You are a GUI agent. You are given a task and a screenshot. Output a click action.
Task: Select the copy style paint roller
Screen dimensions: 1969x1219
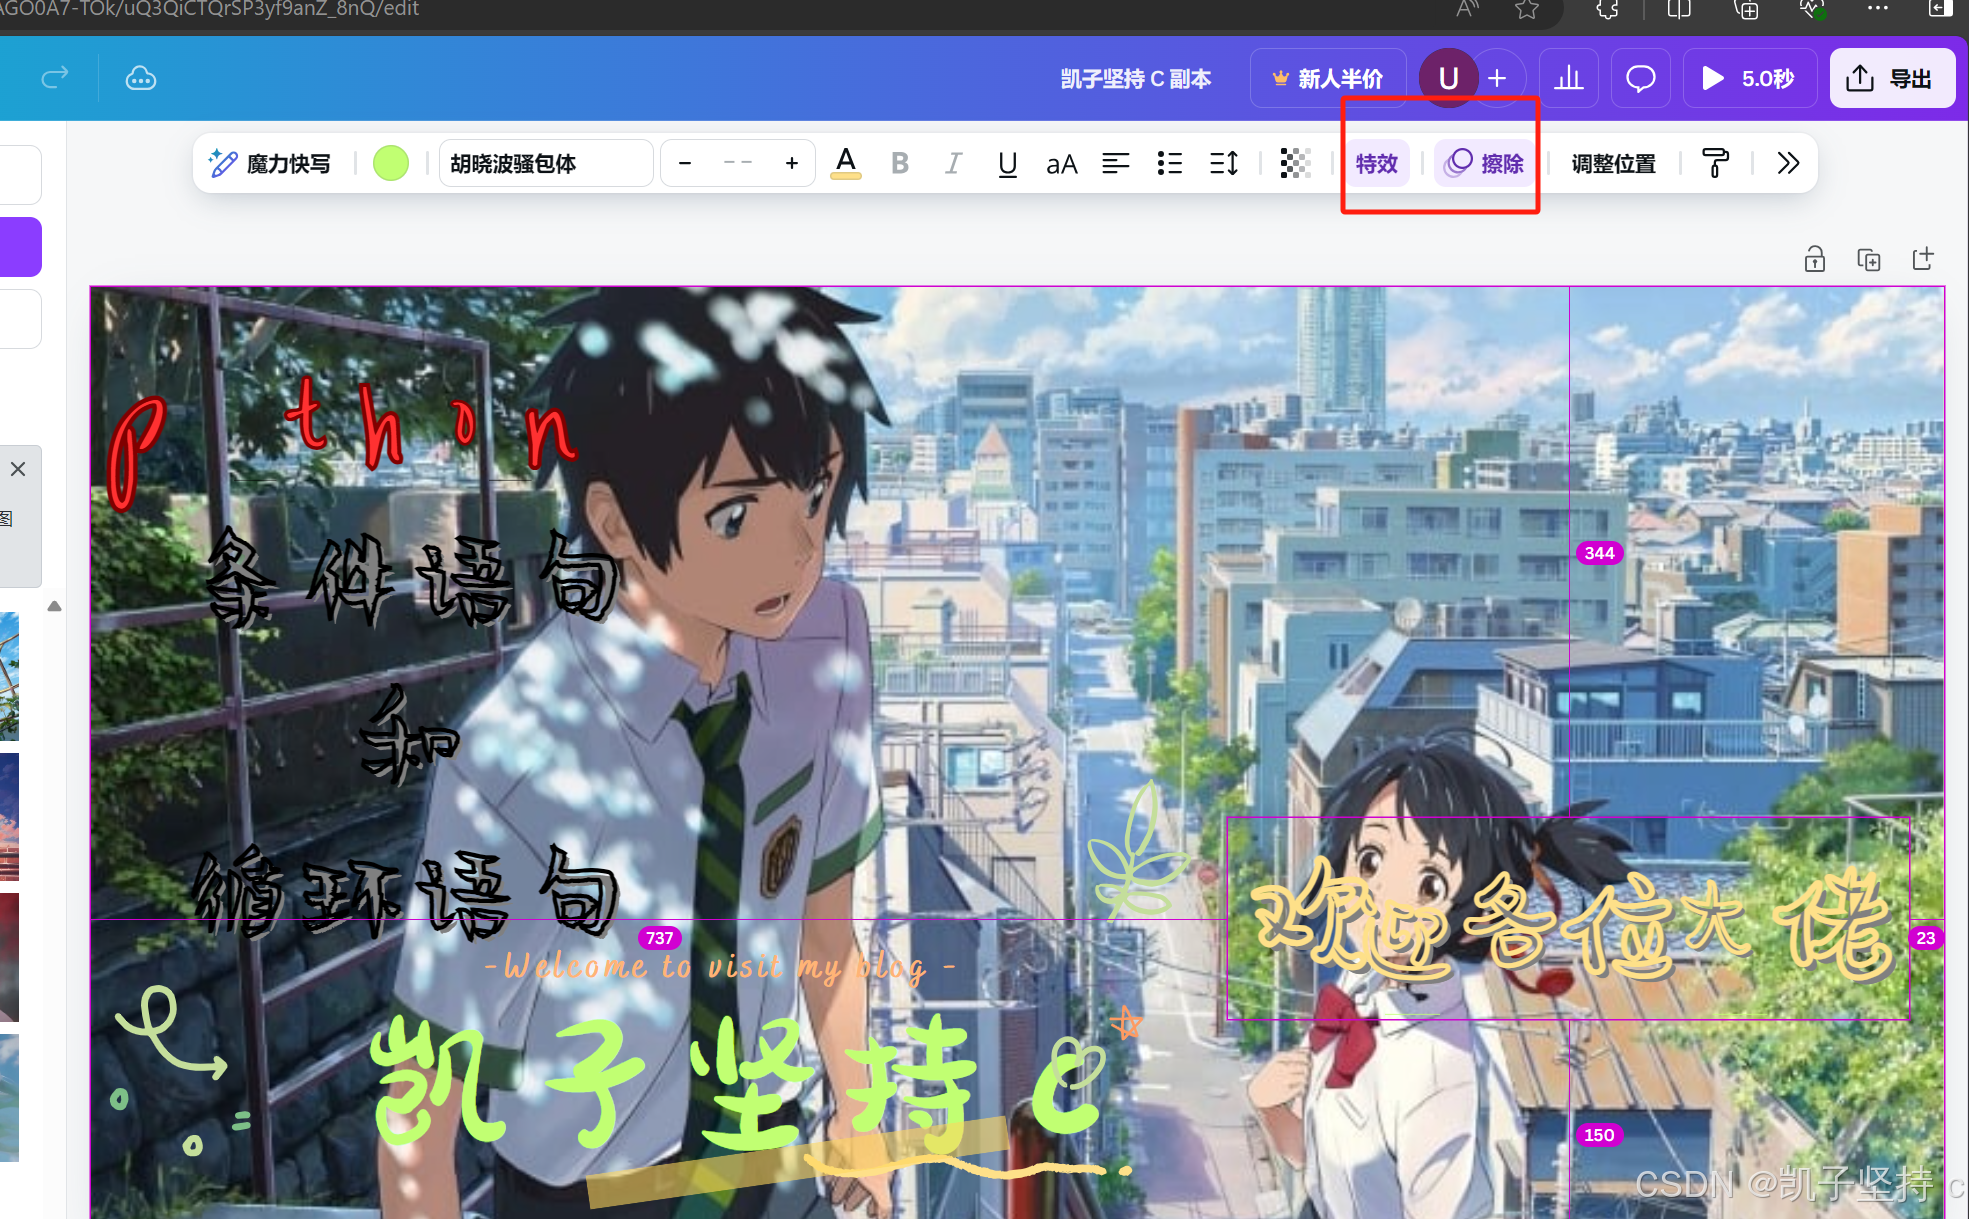(1715, 163)
